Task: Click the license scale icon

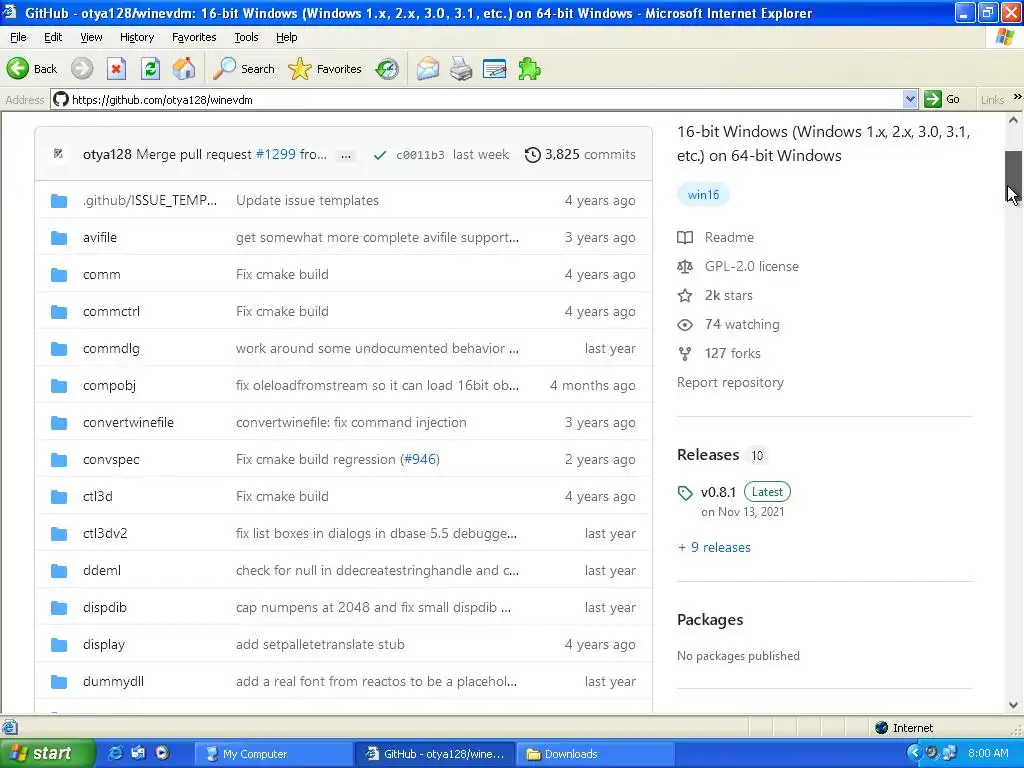Action: click(684, 266)
